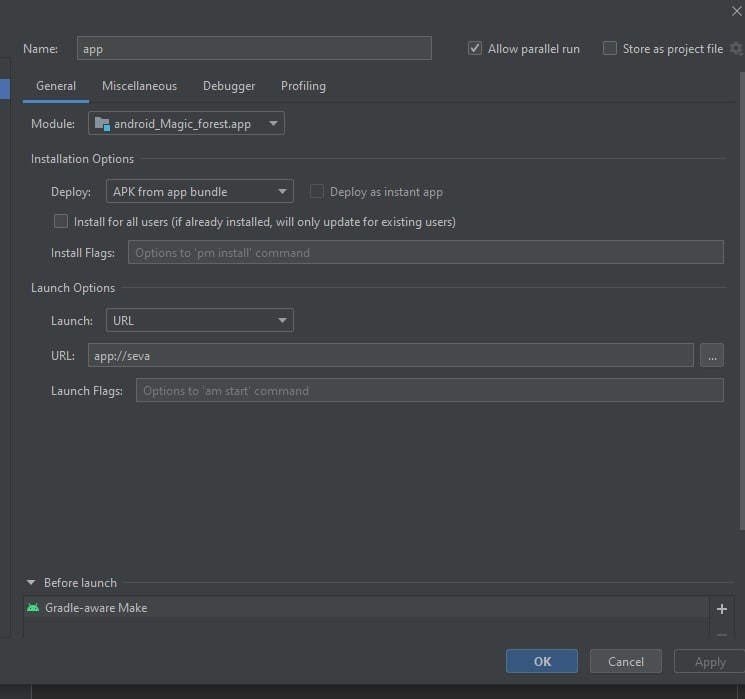Switch to the General tab
The width and height of the screenshot is (745, 699).
(56, 86)
